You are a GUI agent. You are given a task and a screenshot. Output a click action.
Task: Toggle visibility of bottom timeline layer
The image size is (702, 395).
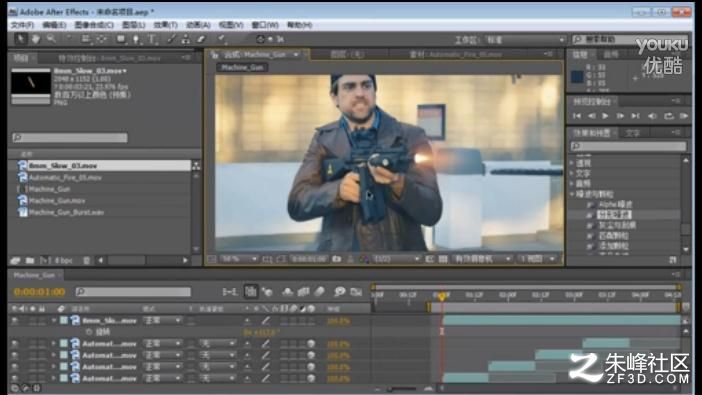point(15,378)
